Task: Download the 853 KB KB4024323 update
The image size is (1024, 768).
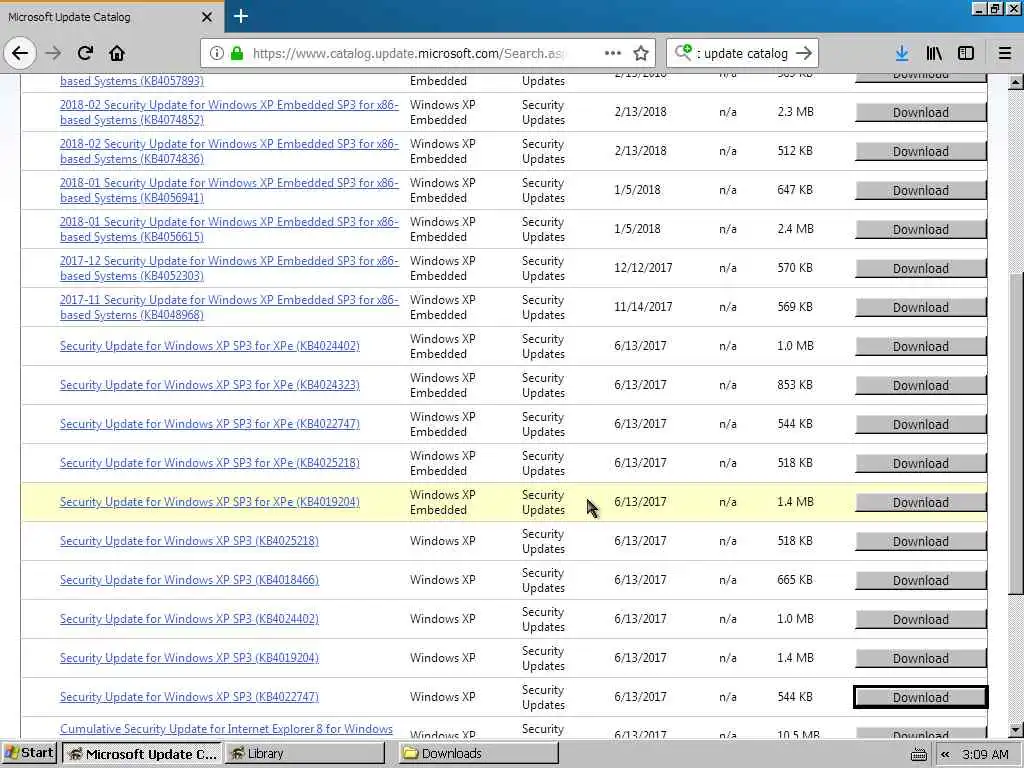Action: coord(920,385)
